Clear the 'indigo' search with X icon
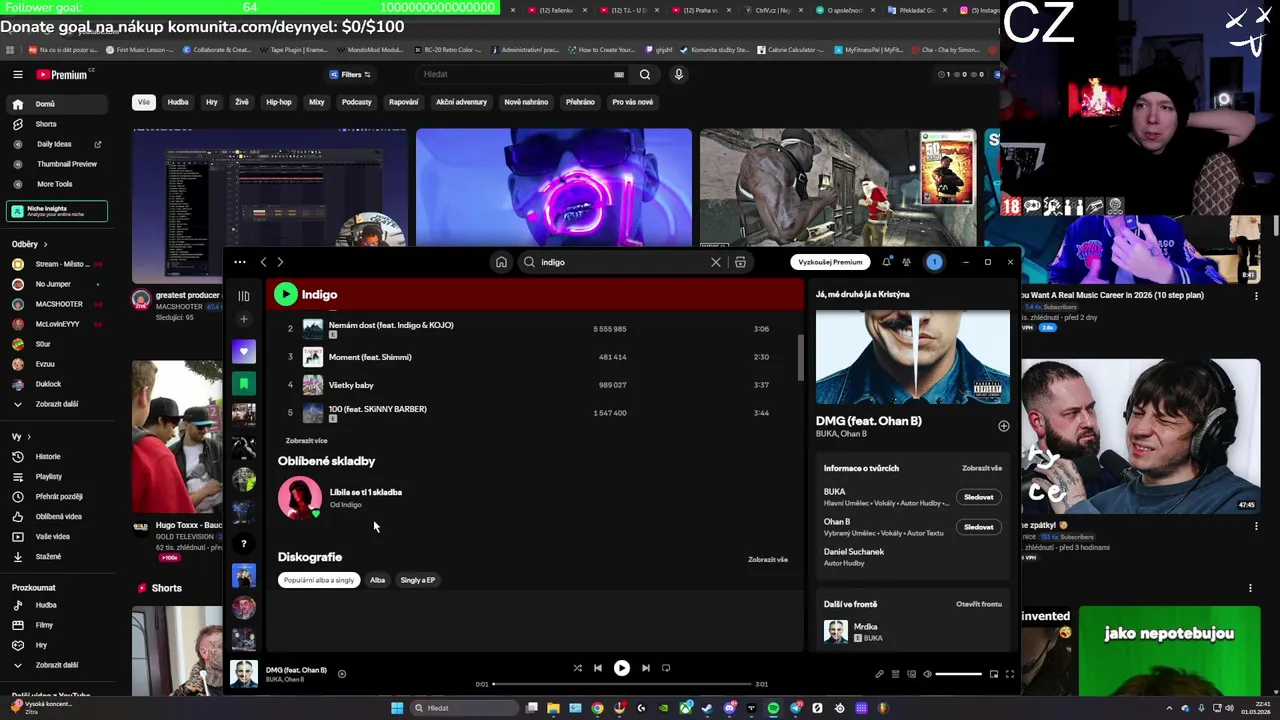 716,262
